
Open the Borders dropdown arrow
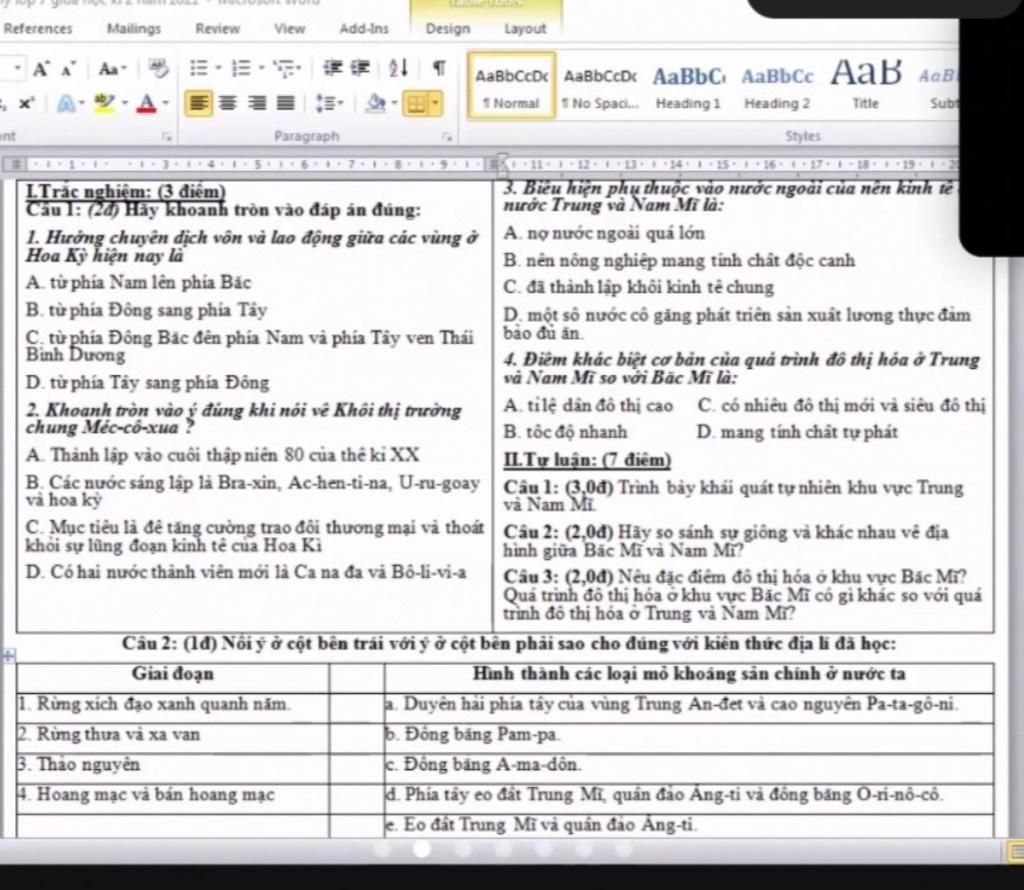tap(436, 102)
